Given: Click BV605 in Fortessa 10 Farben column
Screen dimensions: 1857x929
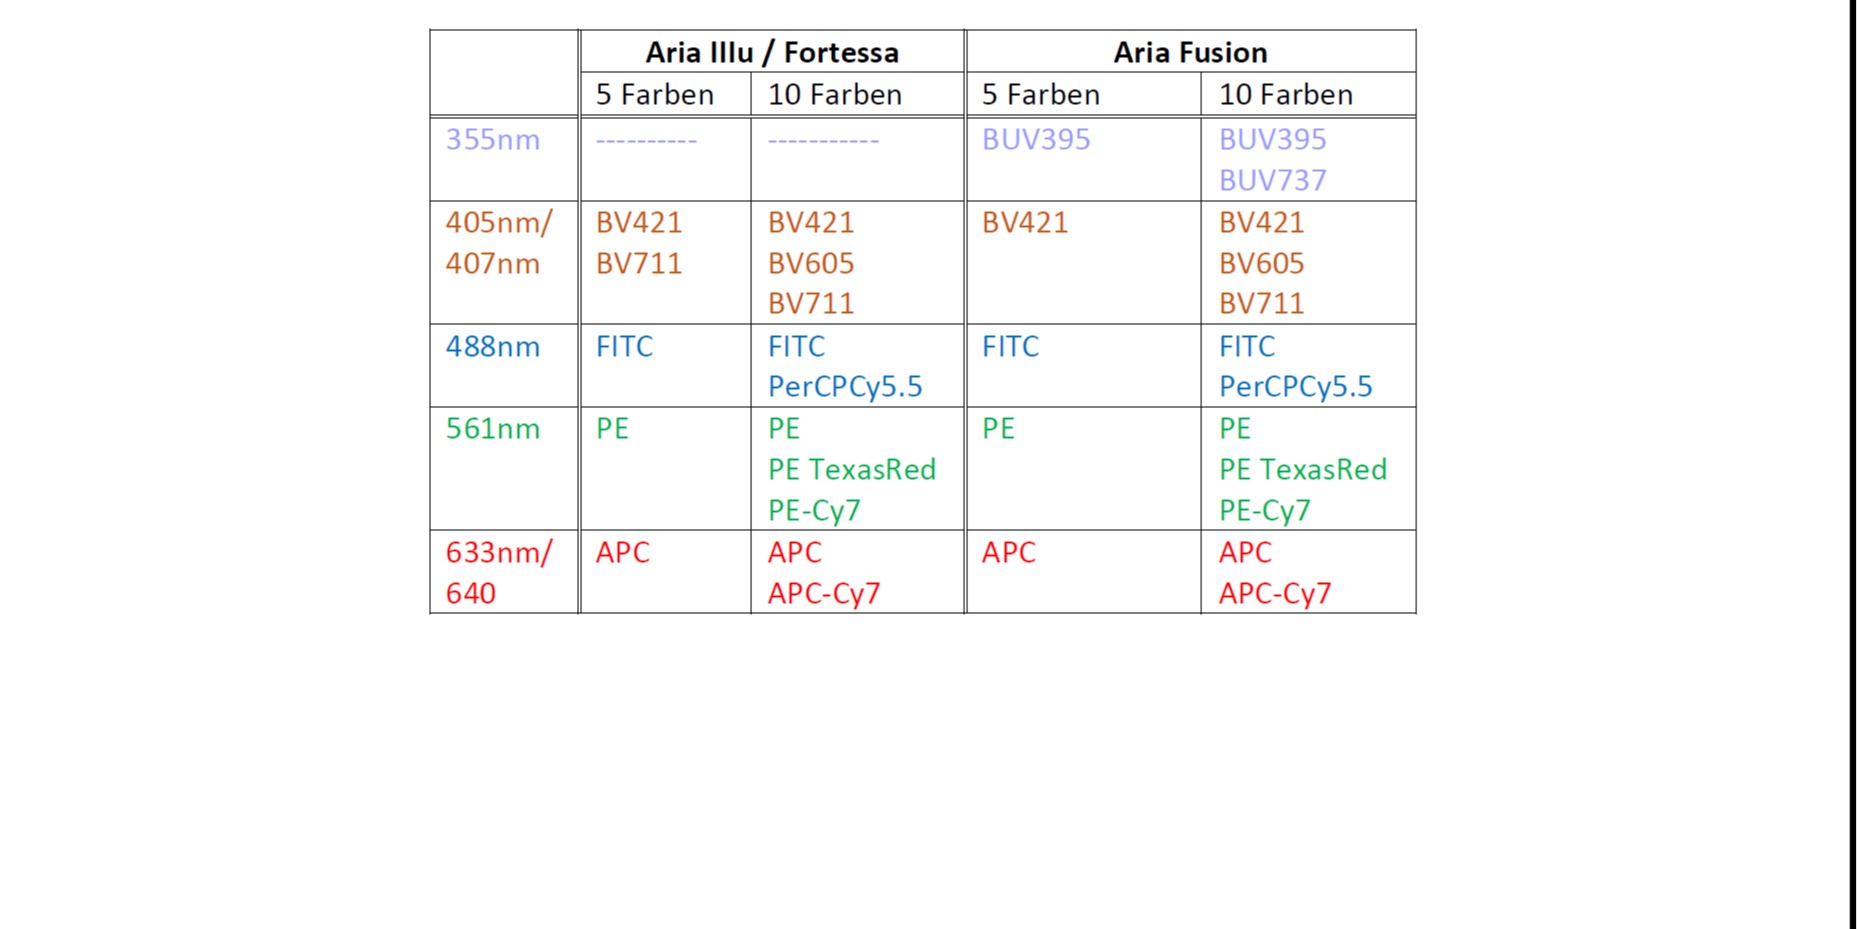Looking at the screenshot, I should pos(810,263).
